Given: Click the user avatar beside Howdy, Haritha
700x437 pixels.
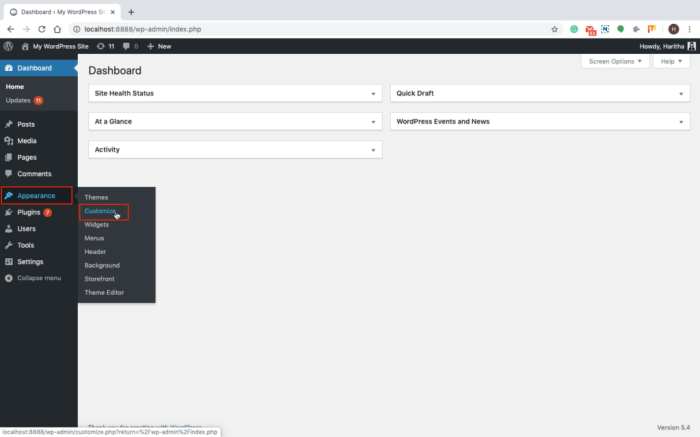Looking at the screenshot, I should [x=692, y=46].
